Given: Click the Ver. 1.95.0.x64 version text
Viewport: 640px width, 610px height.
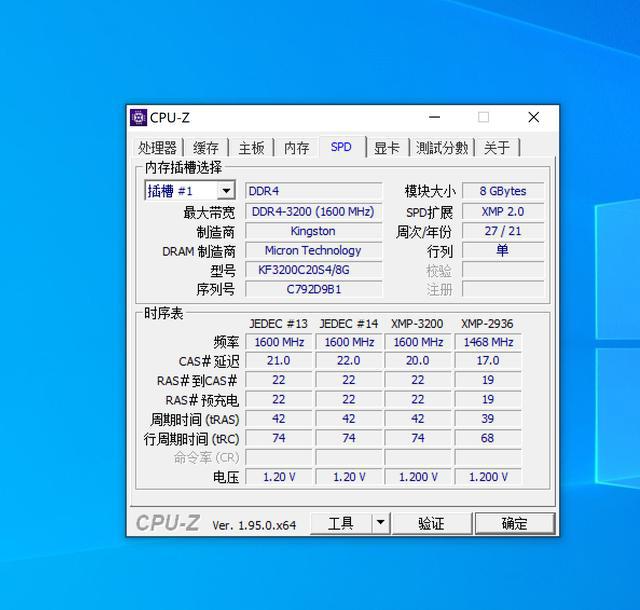Looking at the screenshot, I should coord(254,525).
